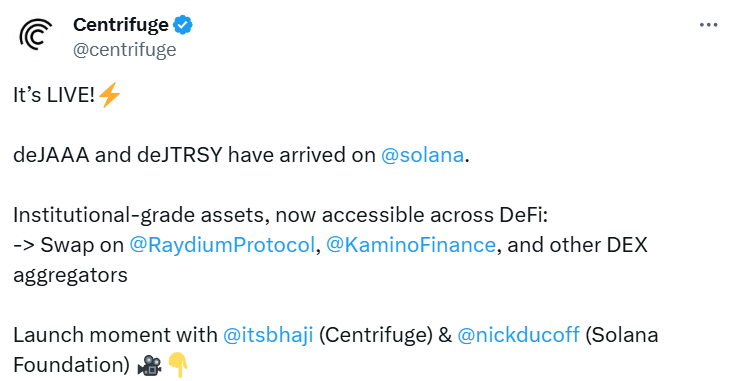Click the "-> Swap on" text
The height and width of the screenshot is (381, 738).
tap(69, 245)
